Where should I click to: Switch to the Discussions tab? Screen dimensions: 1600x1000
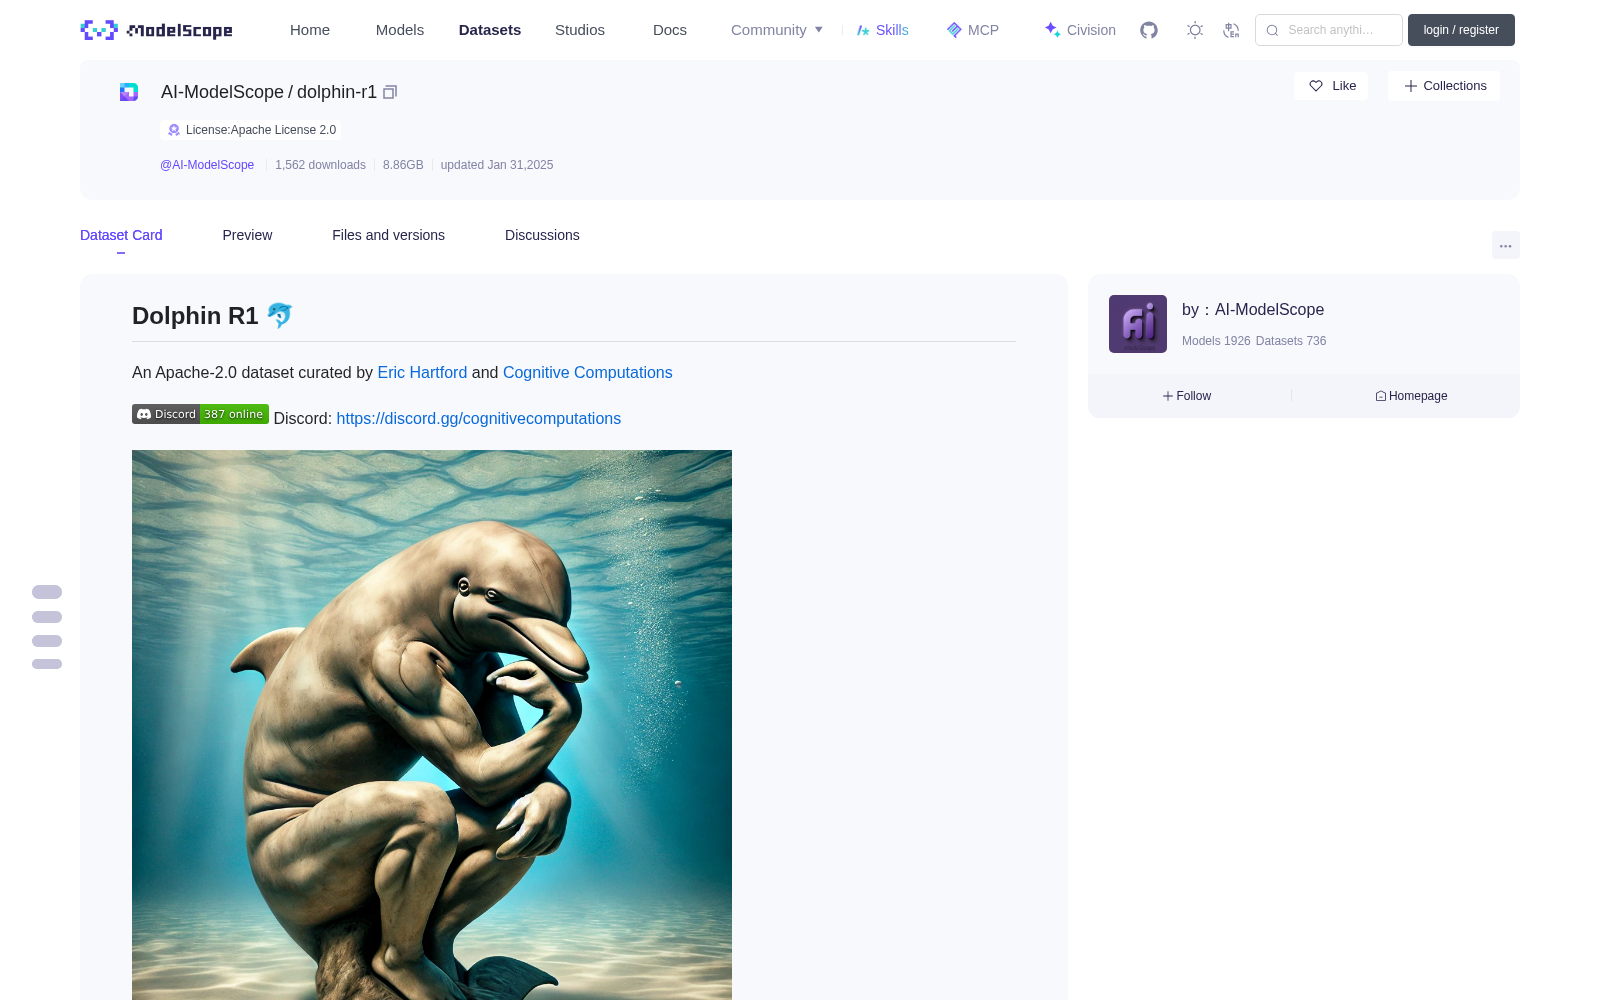[x=542, y=235]
